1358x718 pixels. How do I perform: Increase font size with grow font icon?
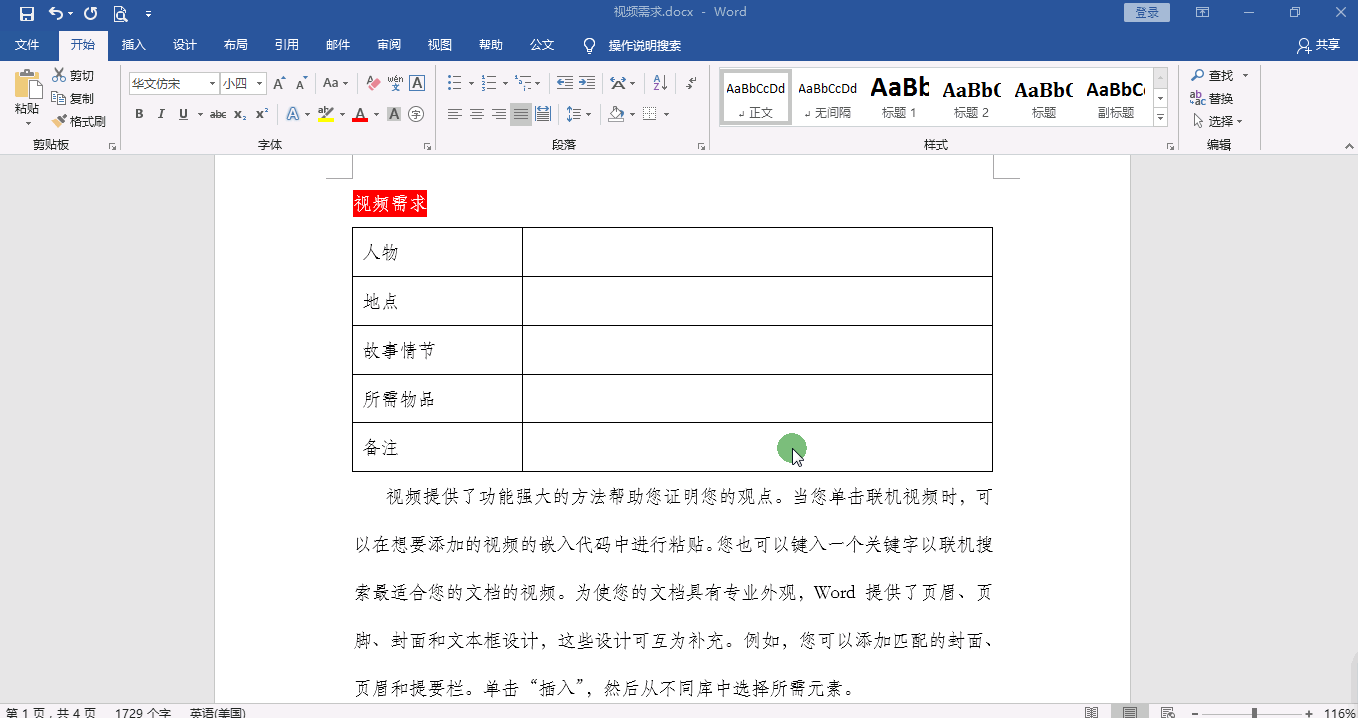point(279,84)
